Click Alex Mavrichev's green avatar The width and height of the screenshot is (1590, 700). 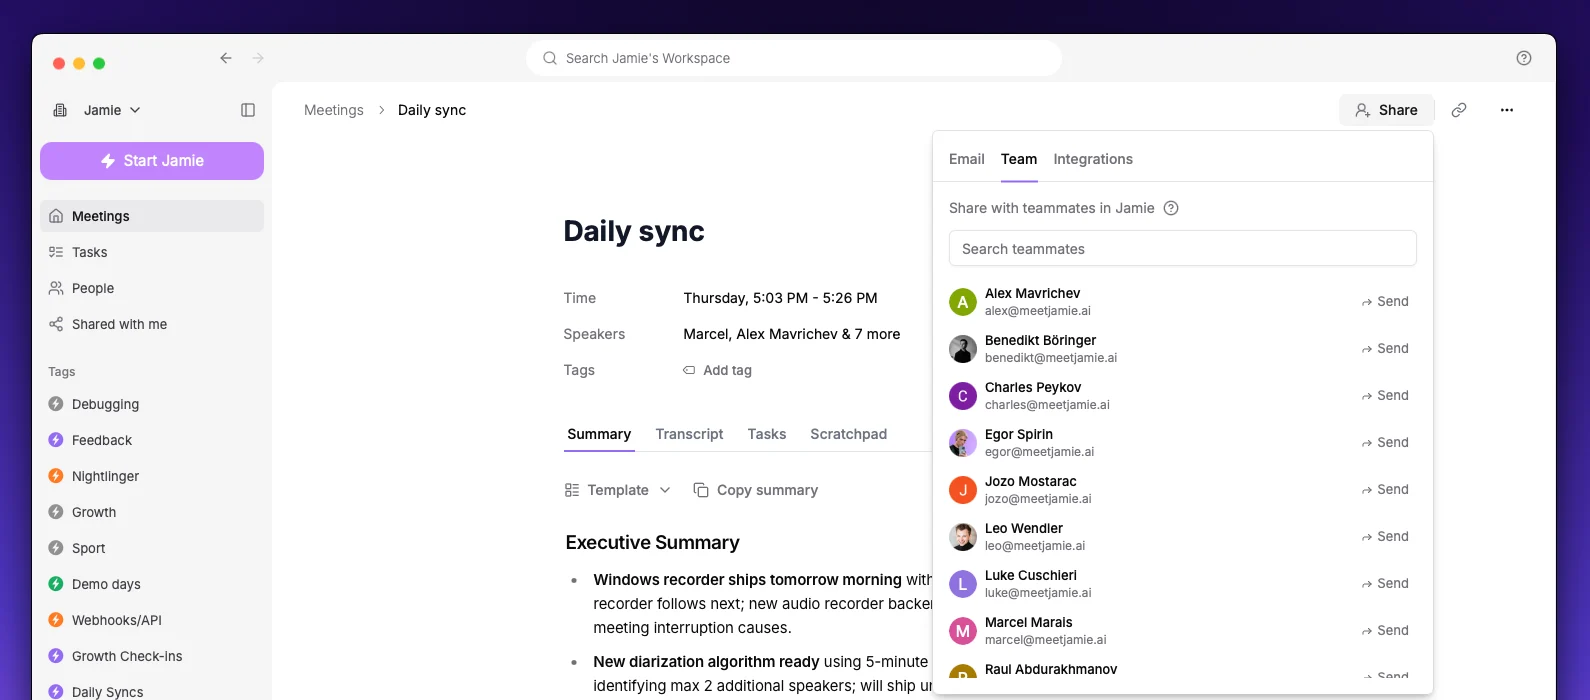(x=963, y=302)
